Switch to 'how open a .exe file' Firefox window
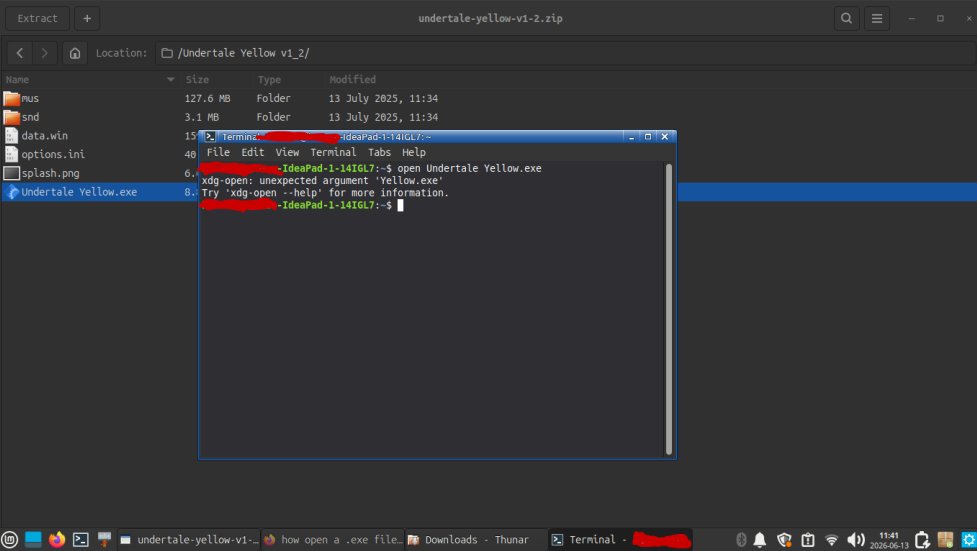Screen dimensions: 977x551 click(333, 540)
